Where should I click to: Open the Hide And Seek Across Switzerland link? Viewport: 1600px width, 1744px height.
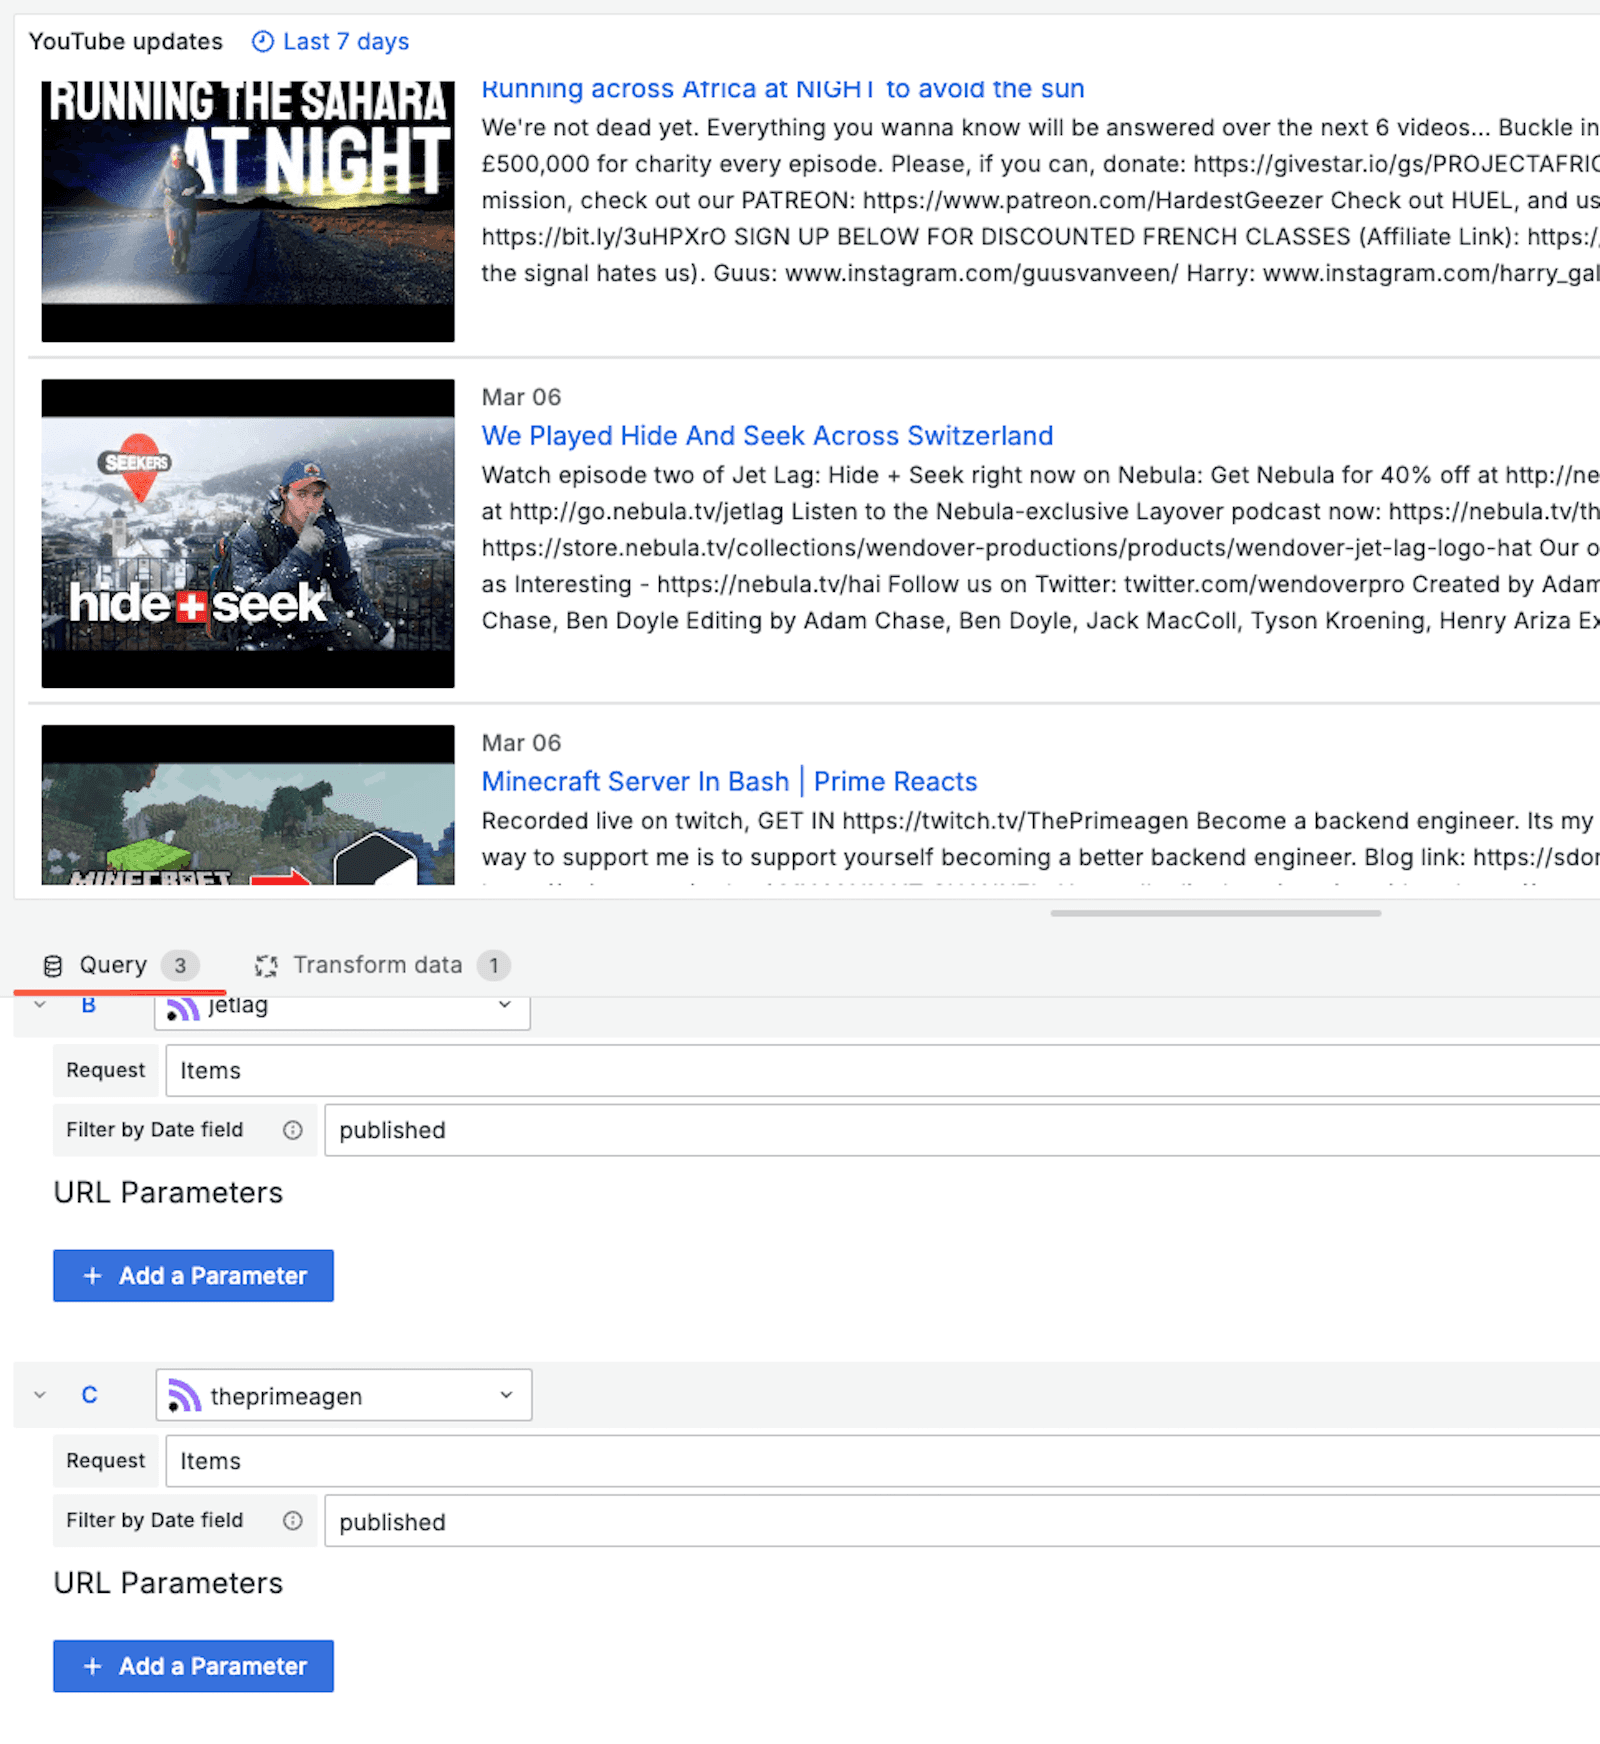coord(767,436)
